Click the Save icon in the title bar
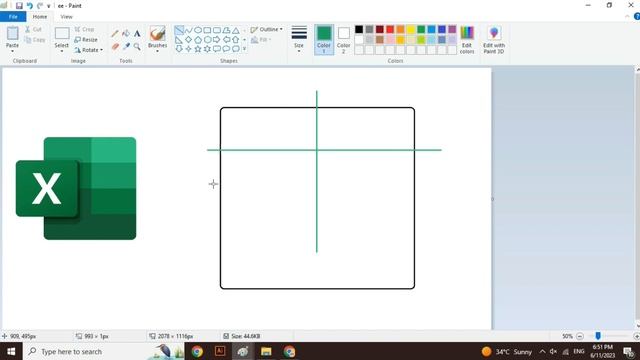Screen dimensions: 640x360 [x=19, y=6]
